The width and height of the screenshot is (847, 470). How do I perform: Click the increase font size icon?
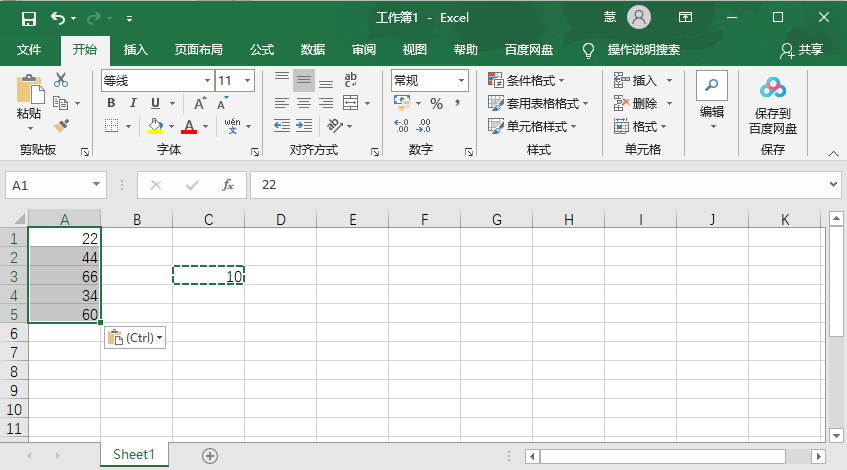tap(199, 103)
